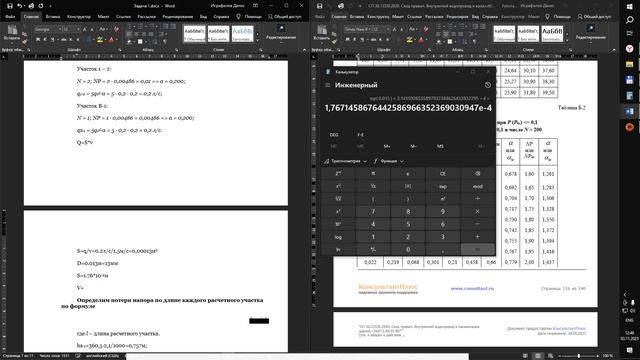This screenshot has width=640, height=360.
Task: Click Помощник search field in left Word
Action: coord(249,17)
